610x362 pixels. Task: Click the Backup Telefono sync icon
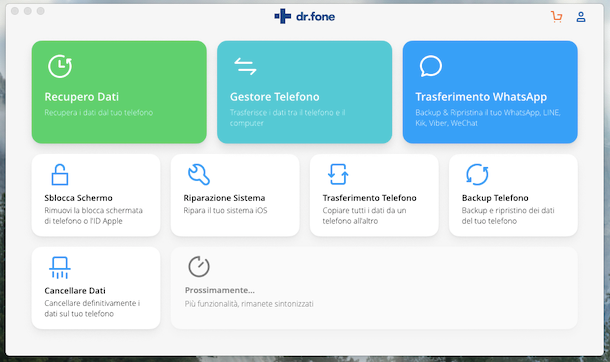477,174
